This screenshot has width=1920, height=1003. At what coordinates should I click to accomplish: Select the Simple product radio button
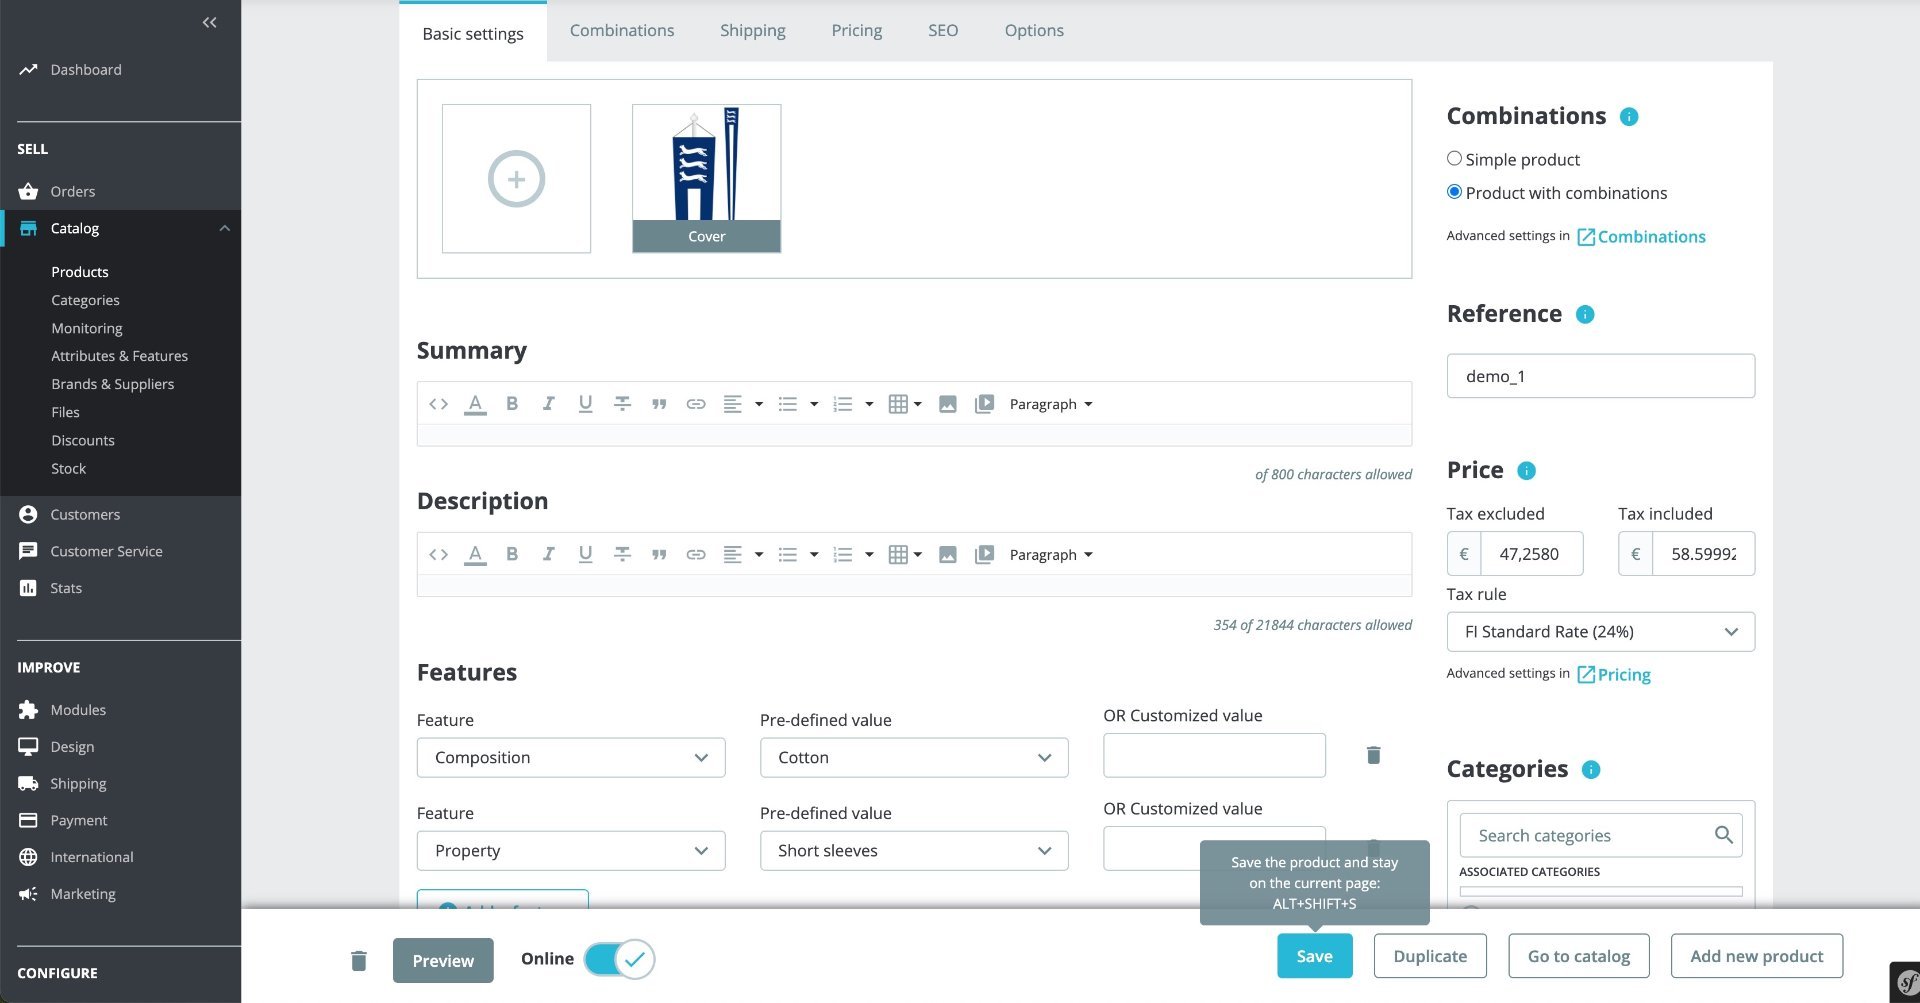[x=1454, y=159]
